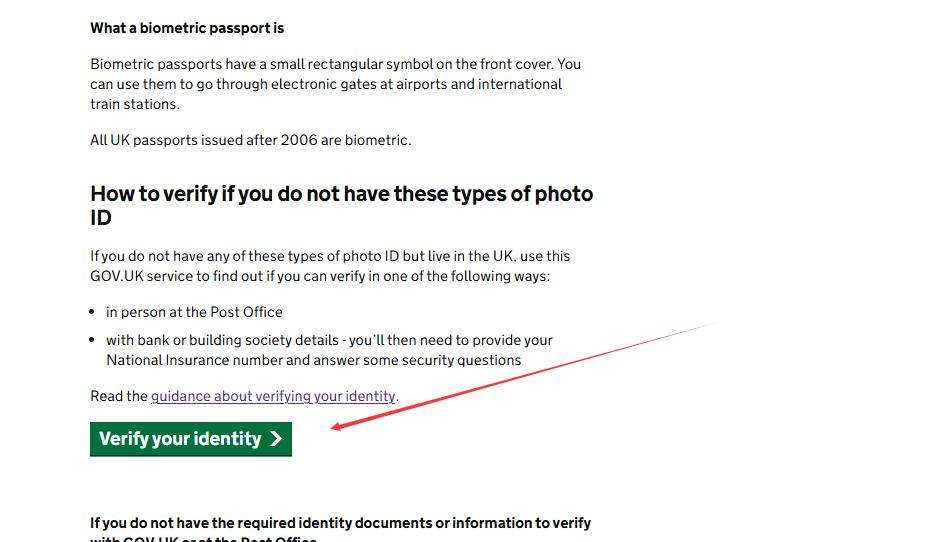This screenshot has width=952, height=542.
Task: Click the red arrow annotation's arrowhead
Action: pyautogui.click(x=338, y=426)
